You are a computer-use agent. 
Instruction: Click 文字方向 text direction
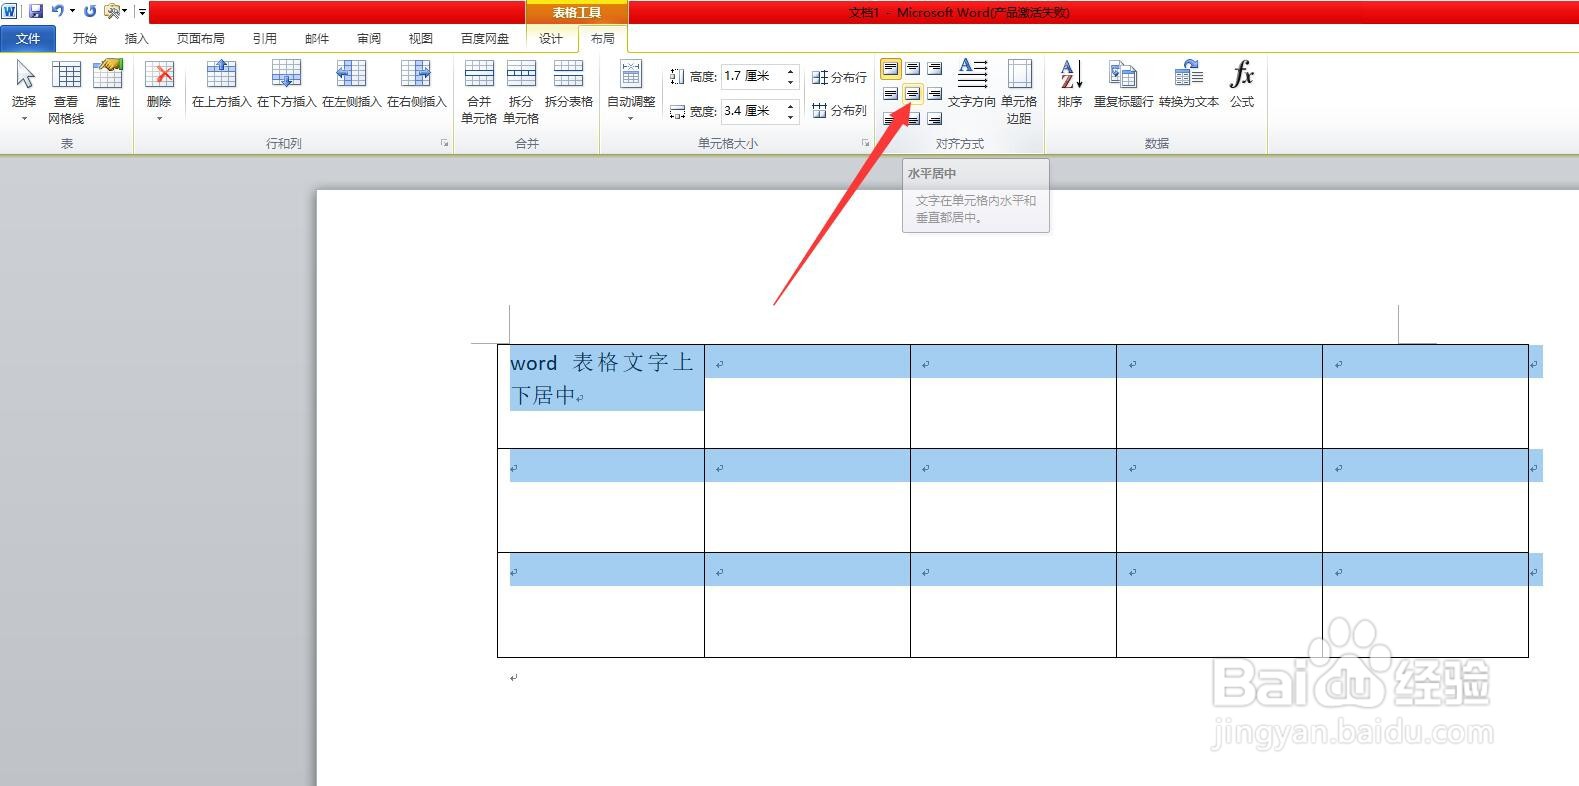(972, 84)
